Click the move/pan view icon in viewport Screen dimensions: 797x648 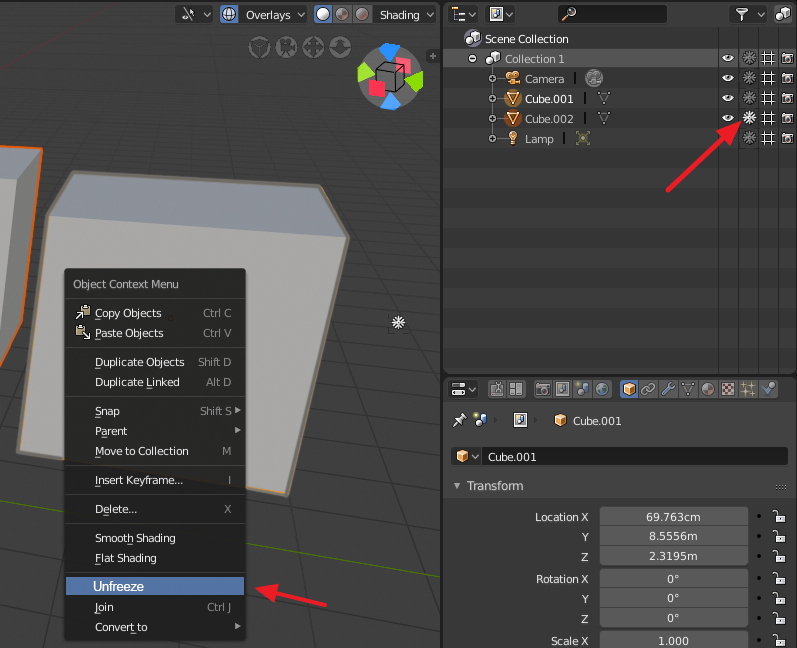(x=313, y=47)
